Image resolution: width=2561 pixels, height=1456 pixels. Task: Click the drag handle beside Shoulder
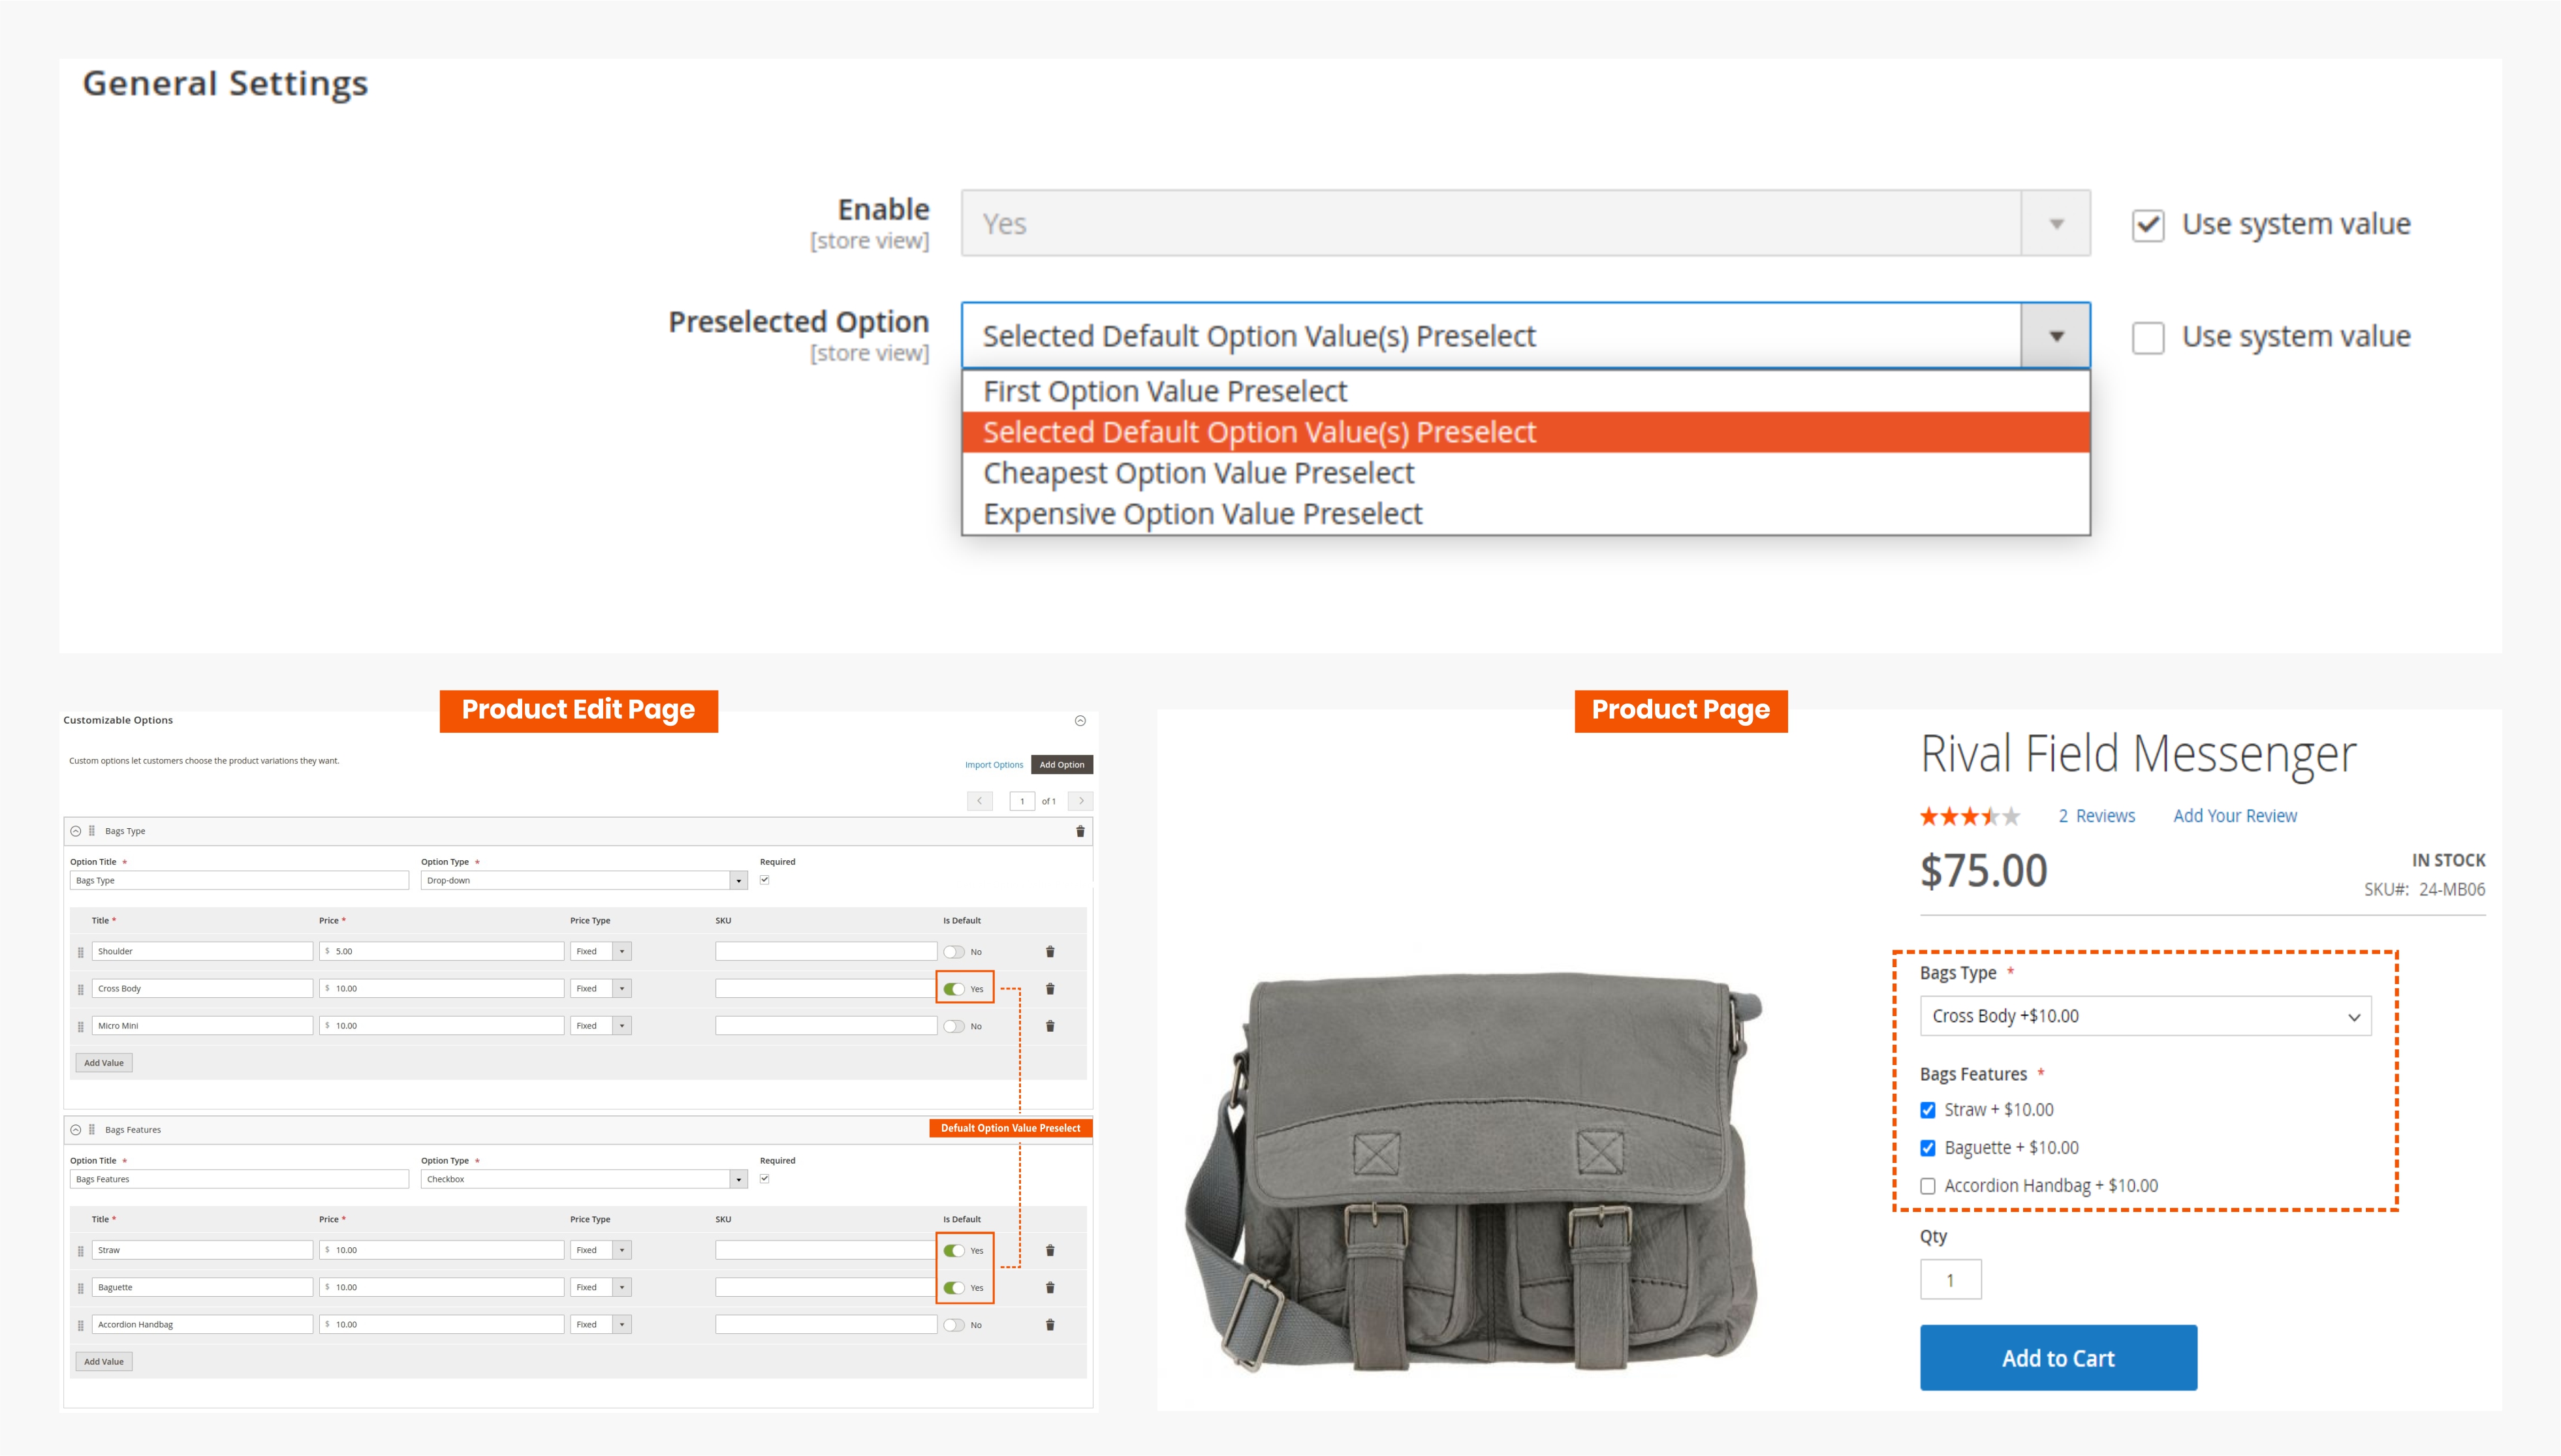(81, 952)
